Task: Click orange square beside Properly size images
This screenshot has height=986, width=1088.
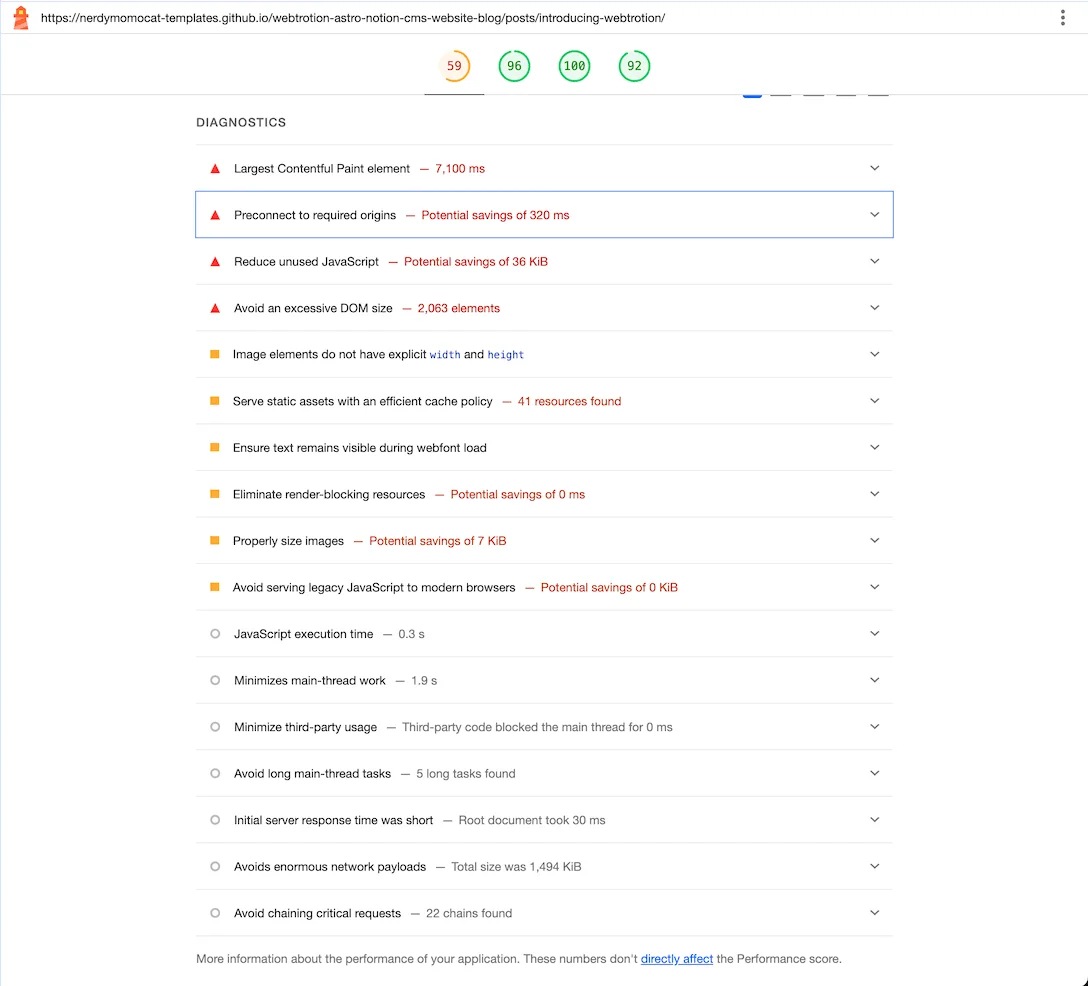Action: click(x=215, y=541)
